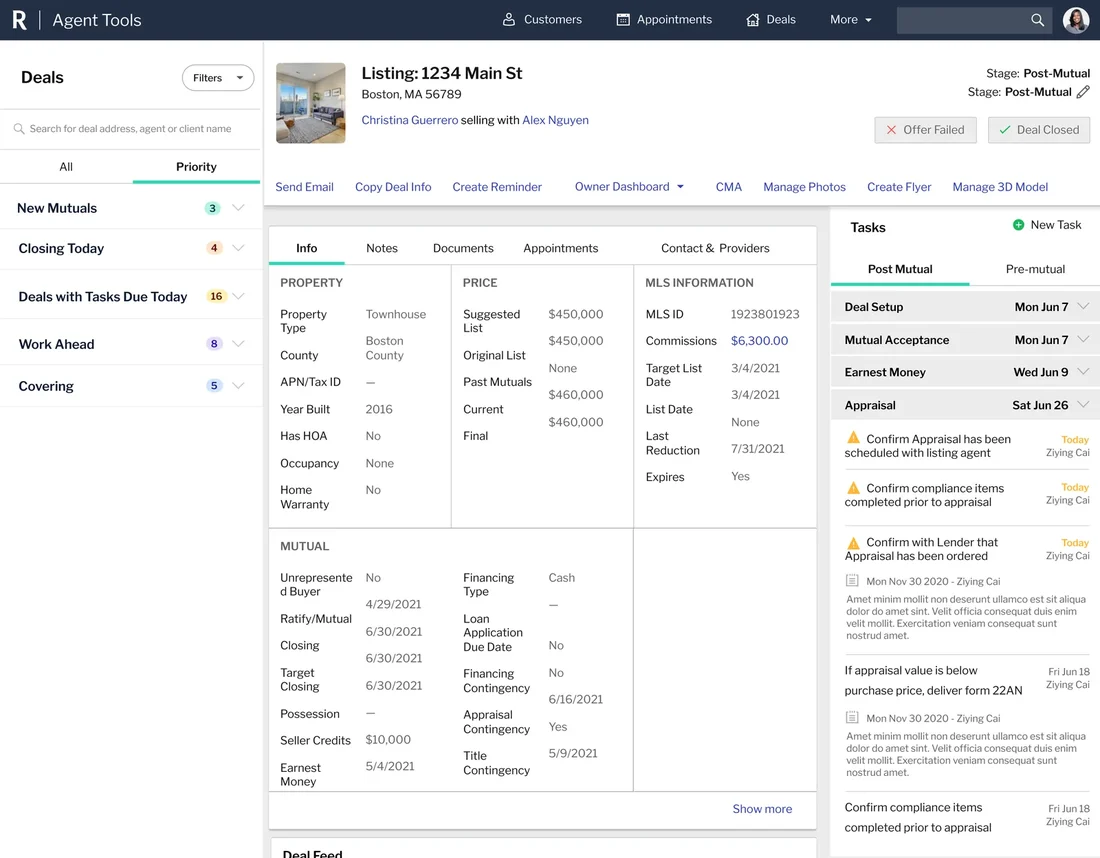Click warning icon beside Confirm with Lender task
Image resolution: width=1100 pixels, height=858 pixels.
click(854, 542)
